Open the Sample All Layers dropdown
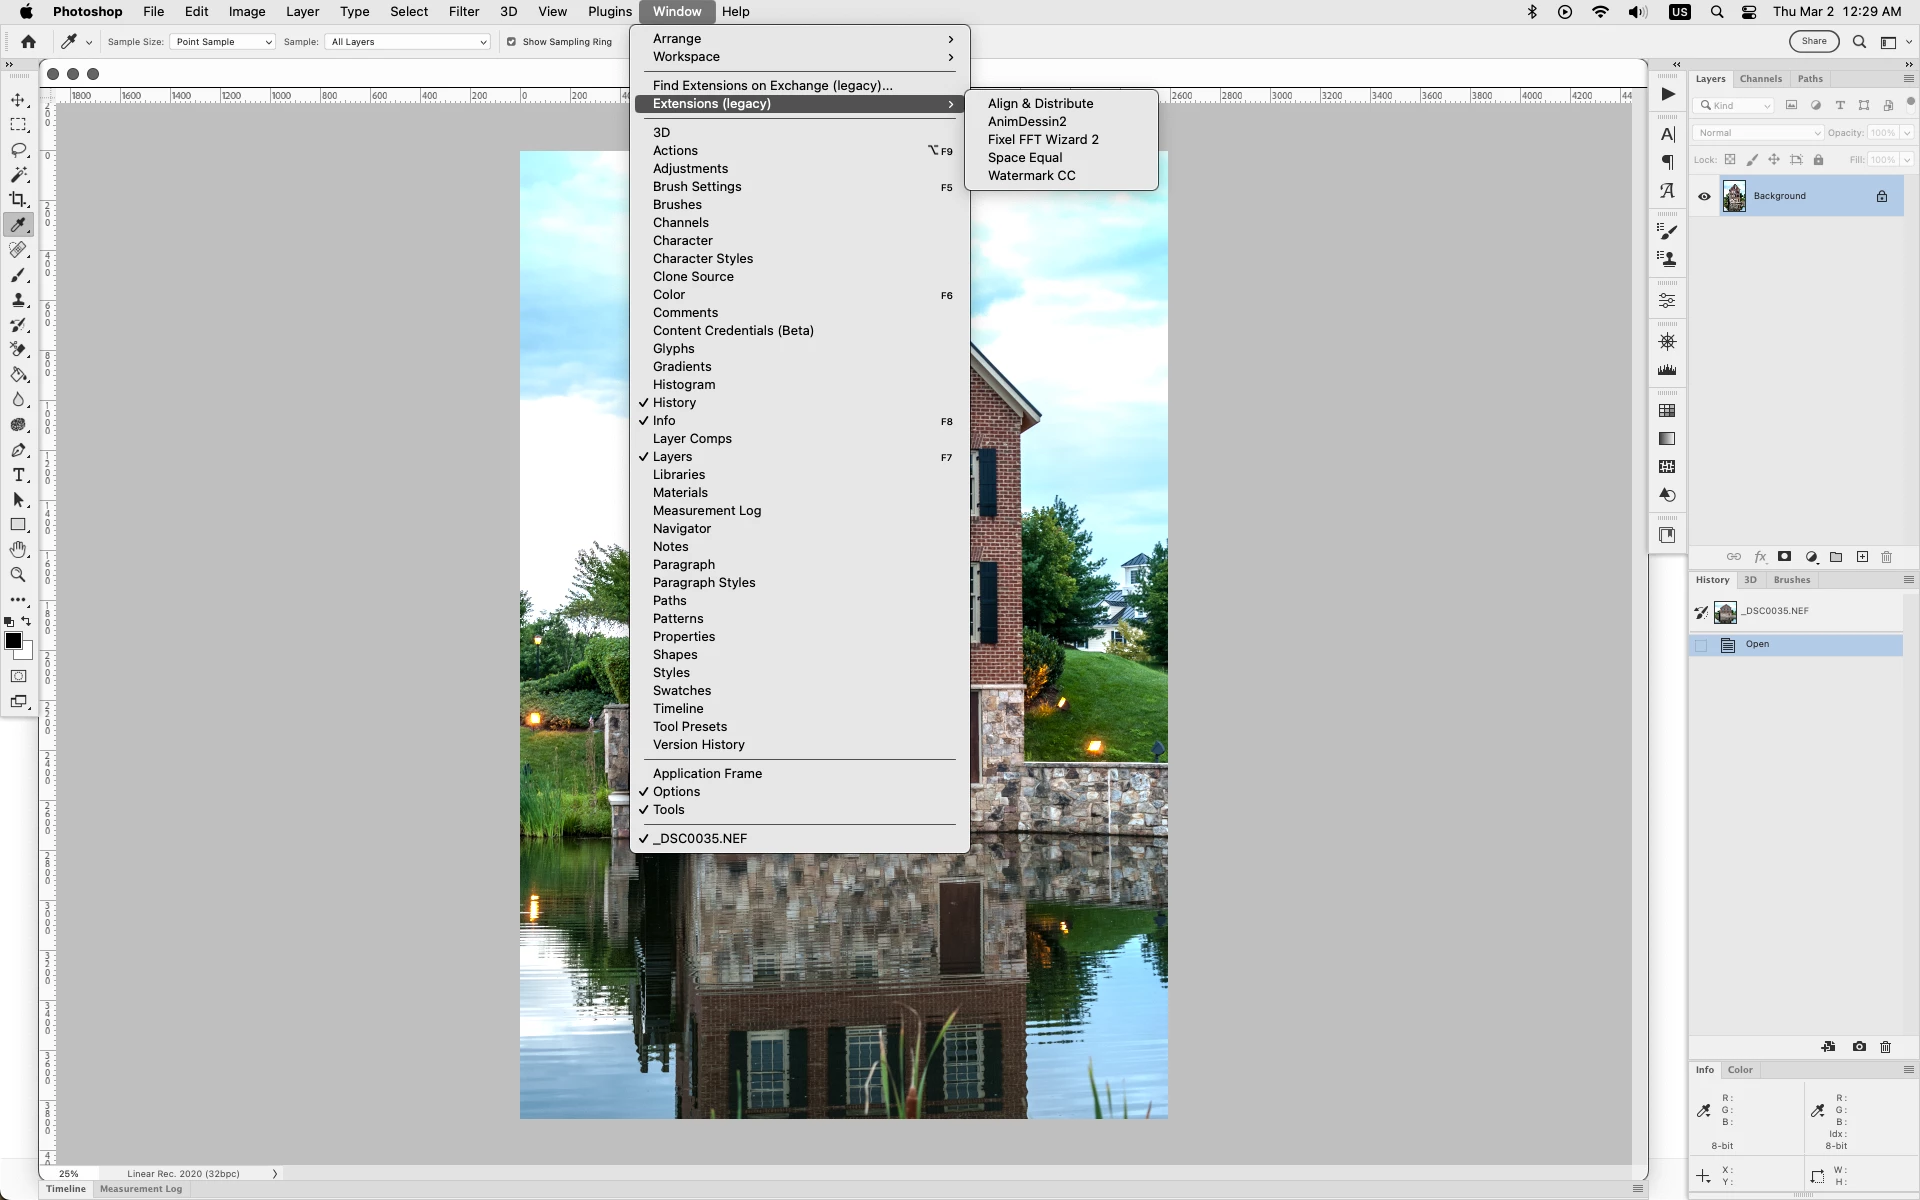This screenshot has height=1200, width=1920. point(408,42)
